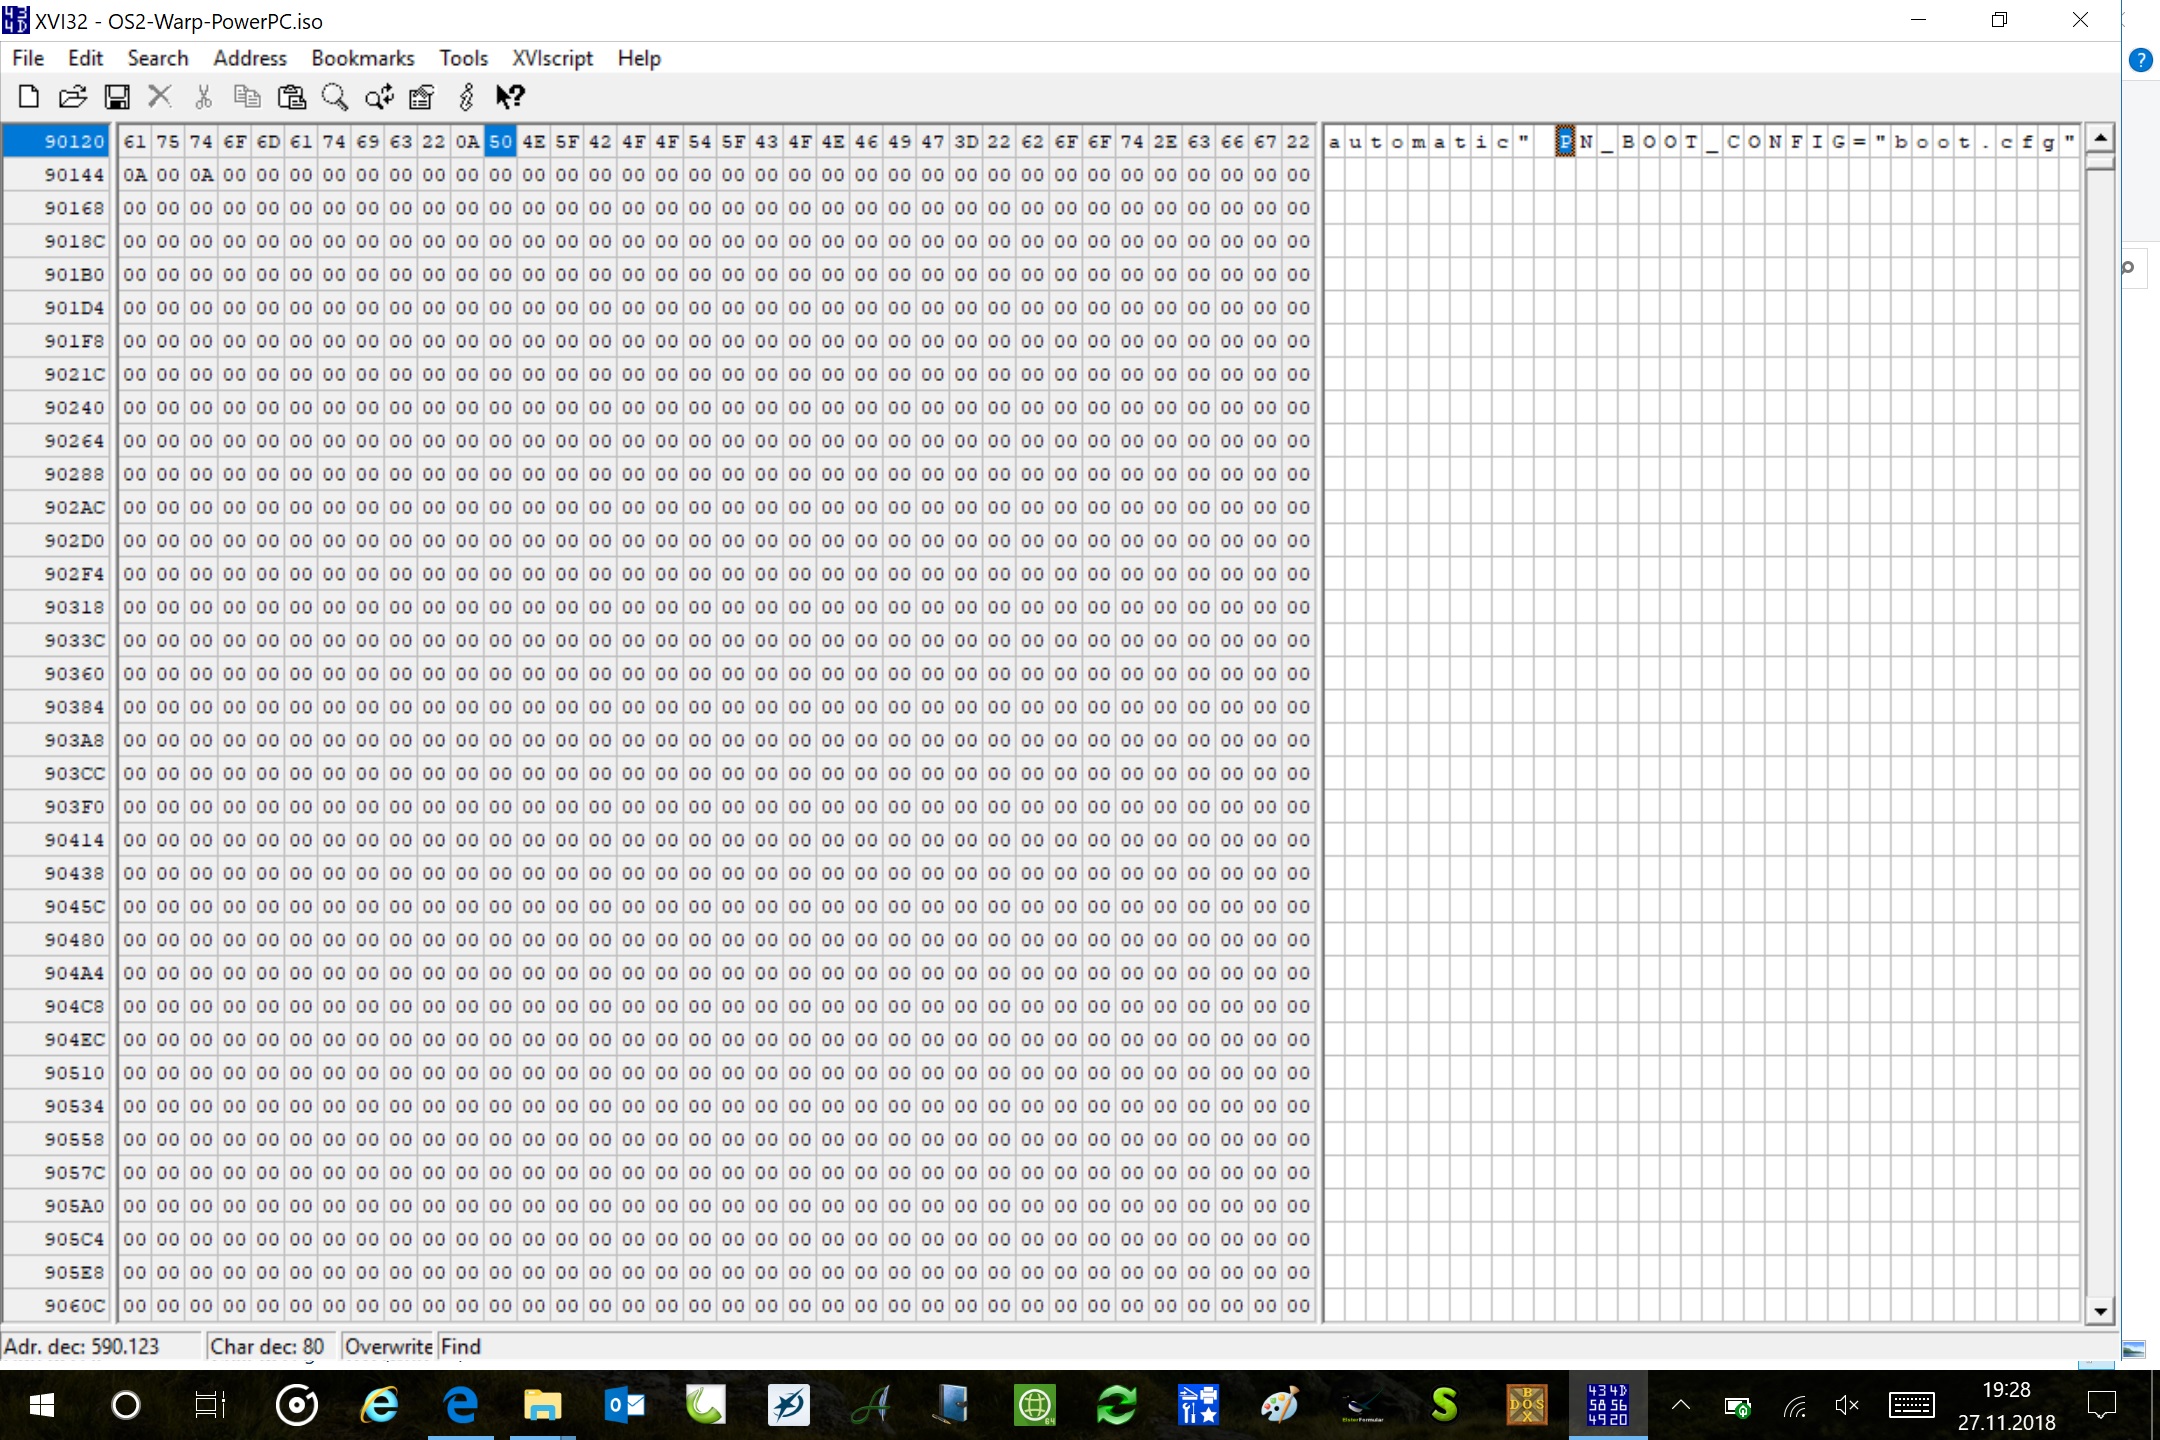
Task: Open the Search menu
Action: tap(158, 58)
